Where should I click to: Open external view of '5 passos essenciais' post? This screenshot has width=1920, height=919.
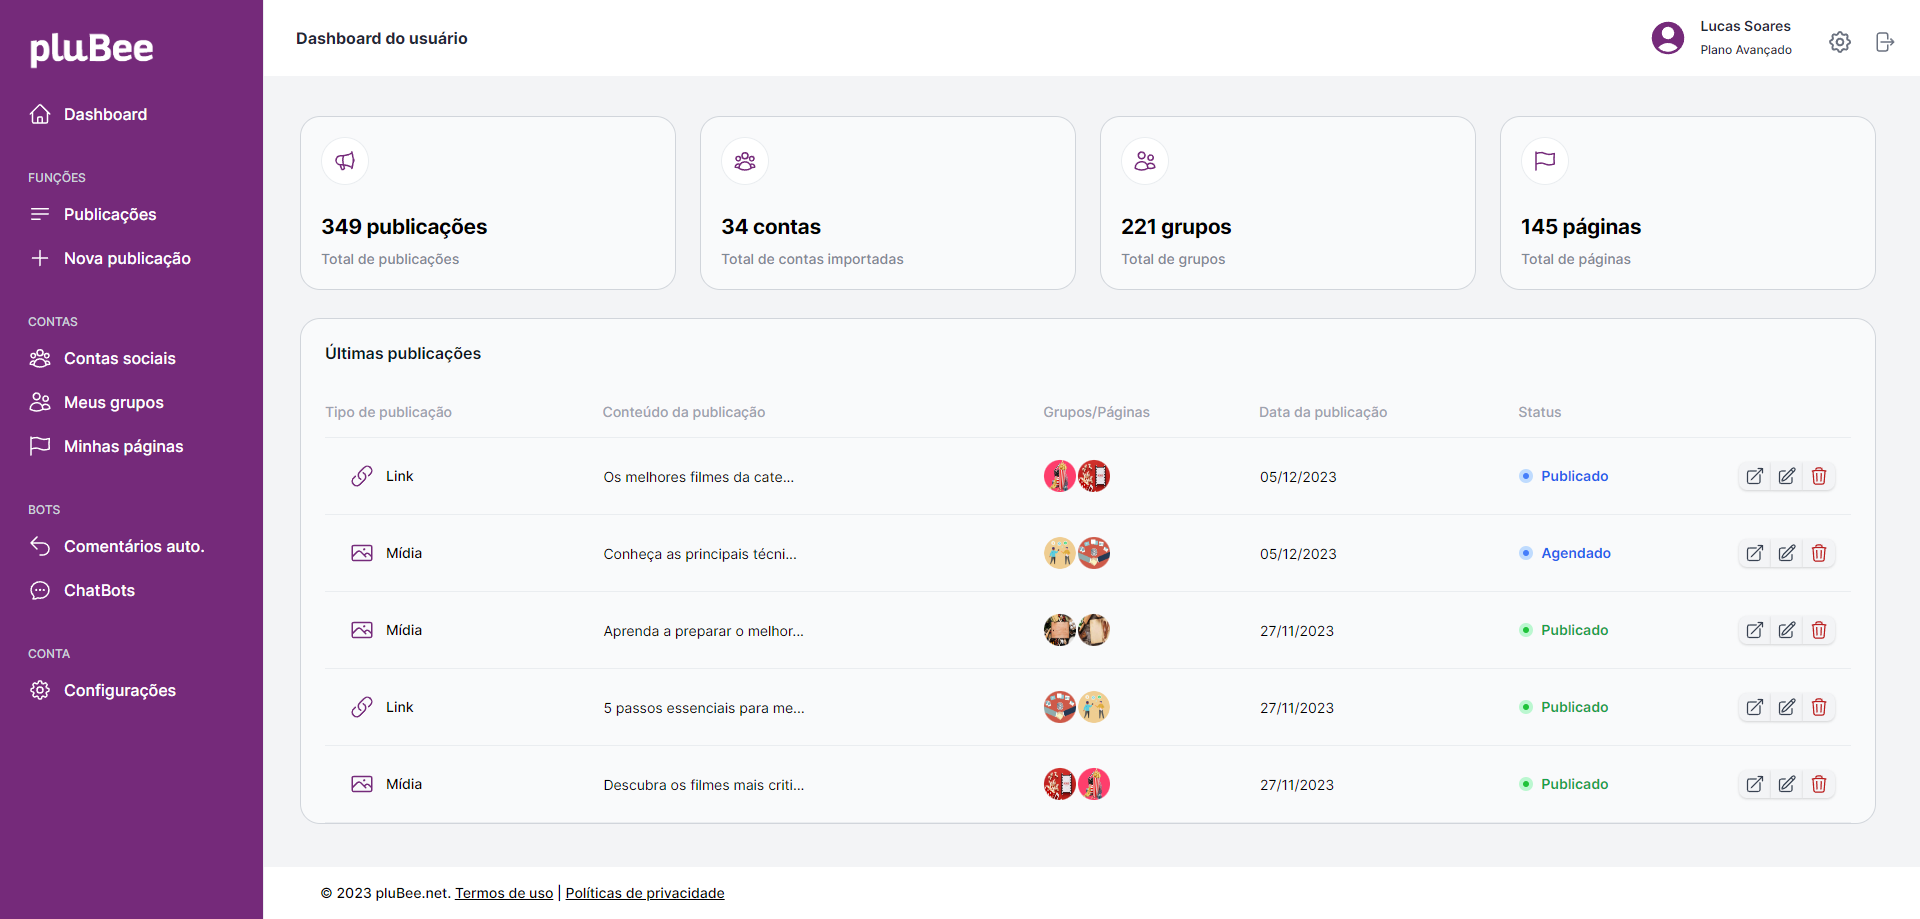pyautogui.click(x=1755, y=707)
